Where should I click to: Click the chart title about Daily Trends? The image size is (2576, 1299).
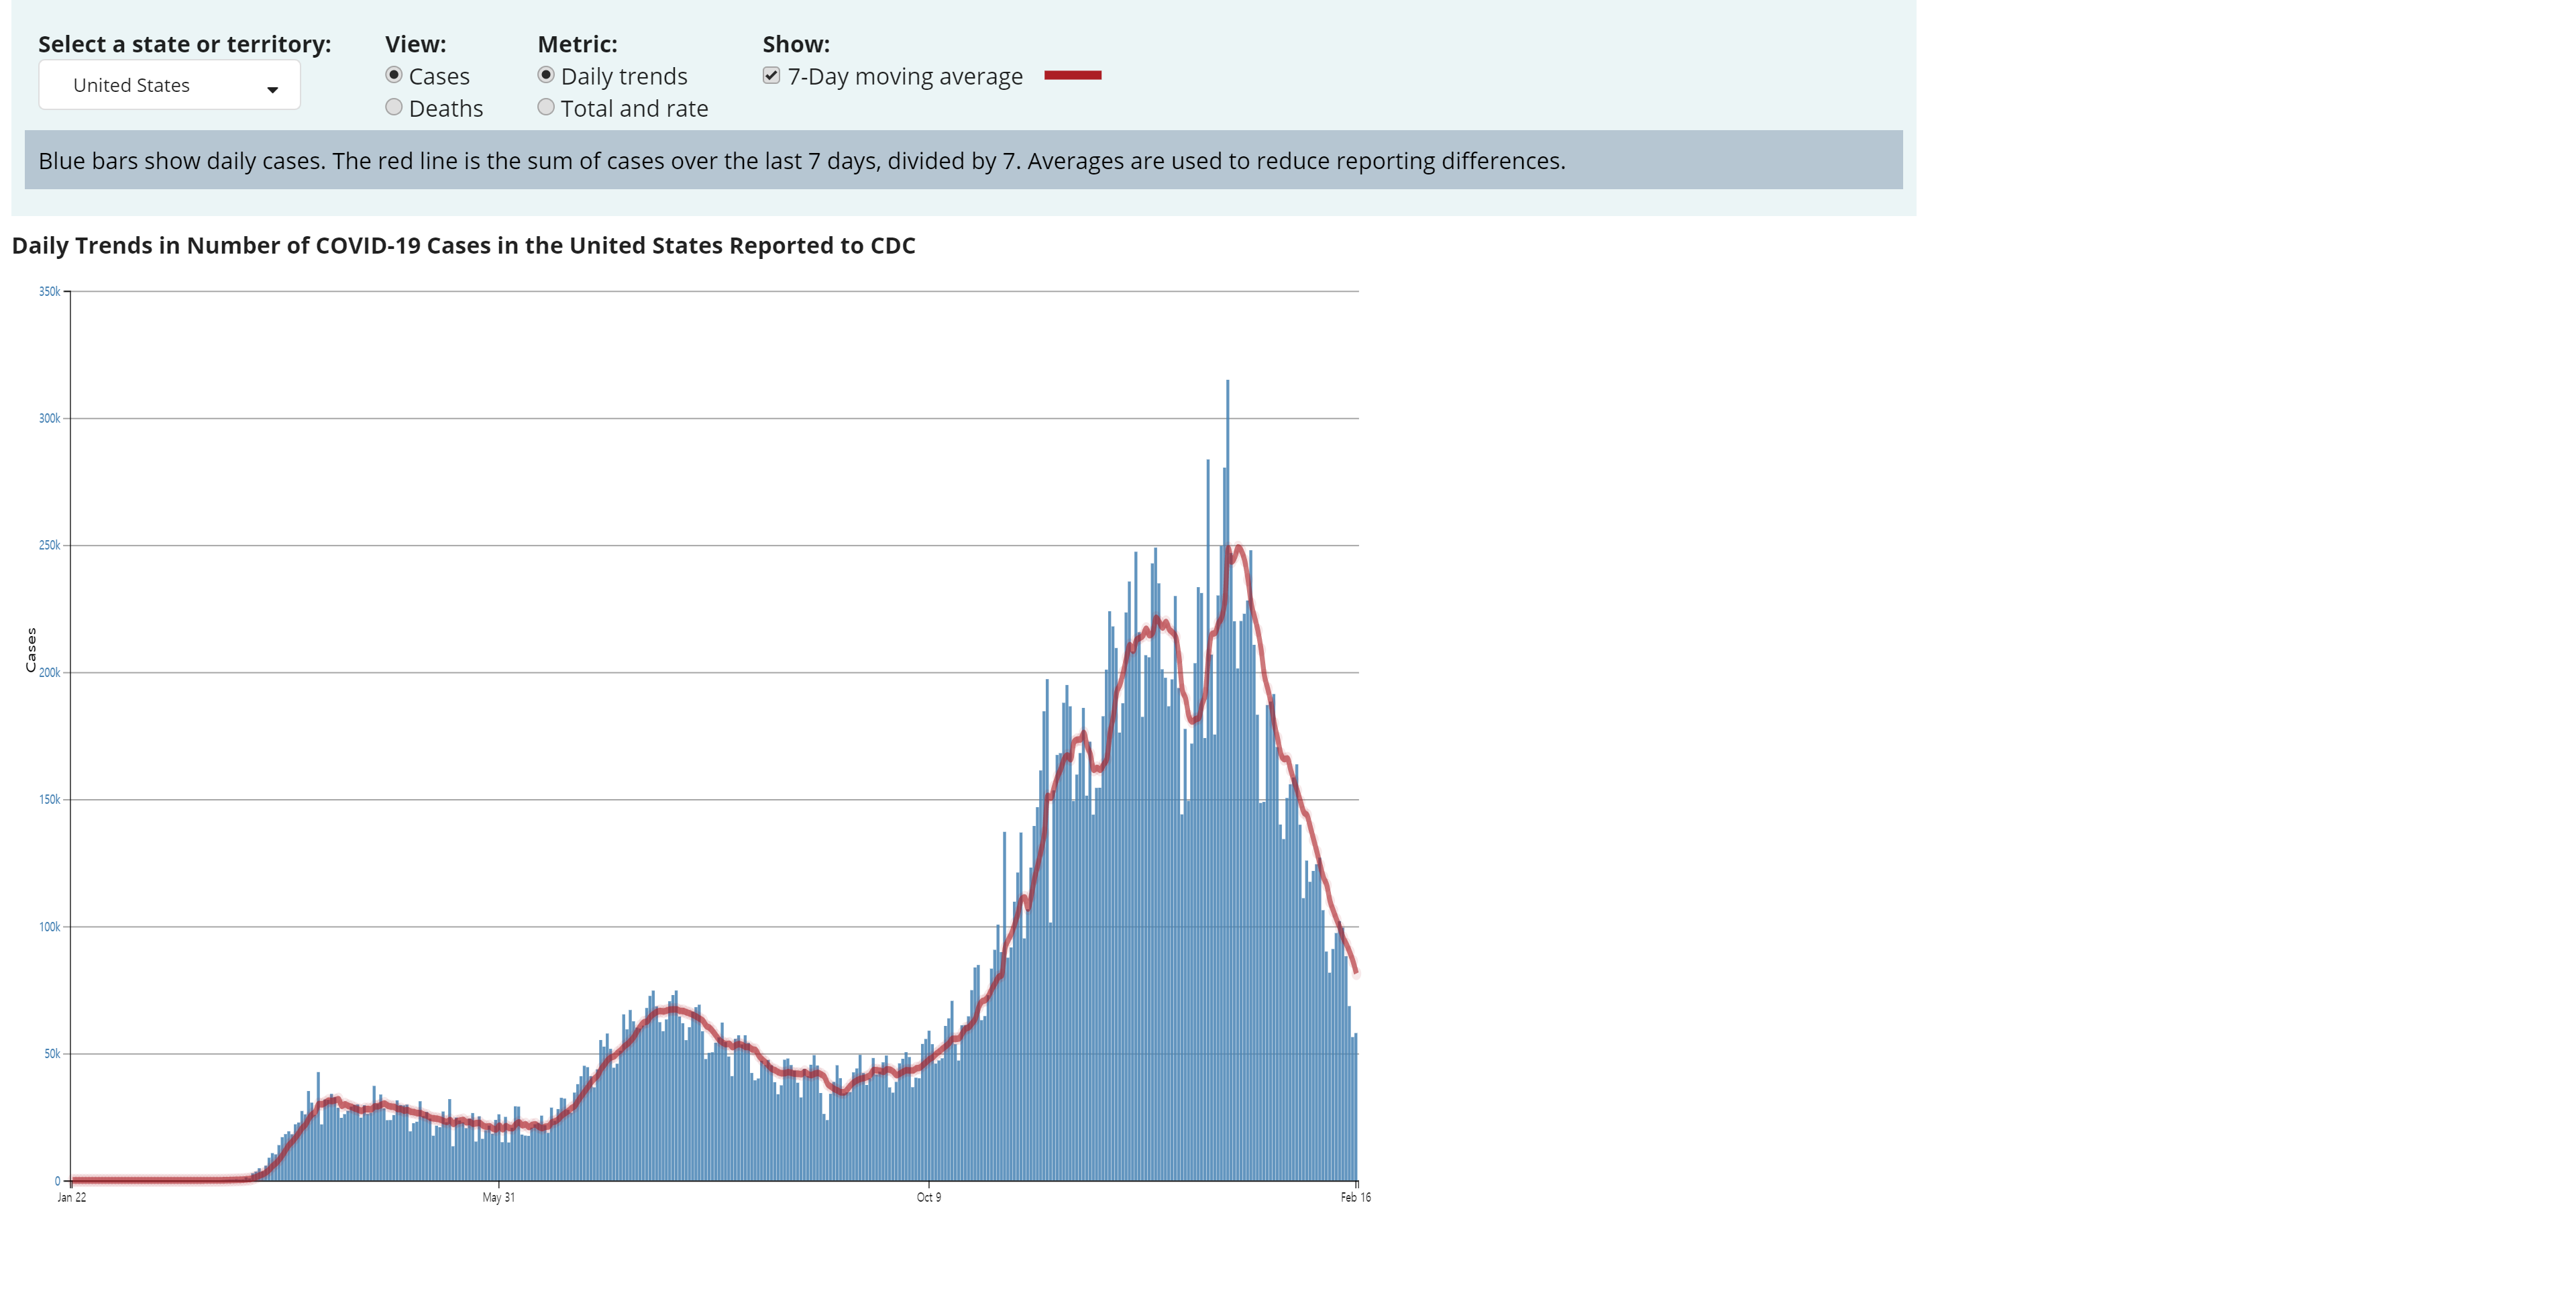coord(463,246)
